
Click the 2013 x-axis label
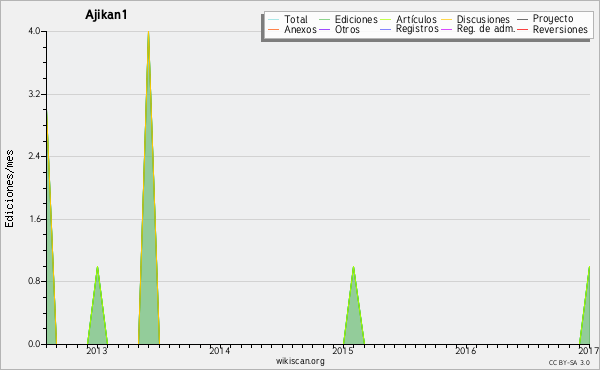pos(97,350)
